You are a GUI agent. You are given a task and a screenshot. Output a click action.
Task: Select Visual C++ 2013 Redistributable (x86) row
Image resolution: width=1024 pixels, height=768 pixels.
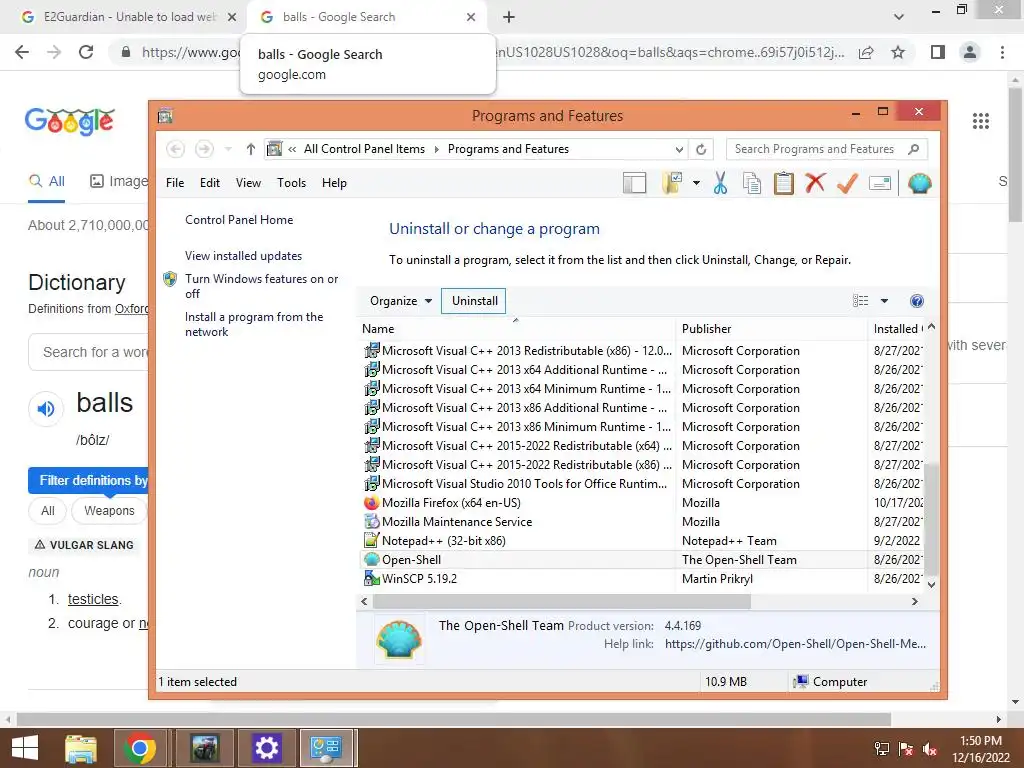(643, 351)
